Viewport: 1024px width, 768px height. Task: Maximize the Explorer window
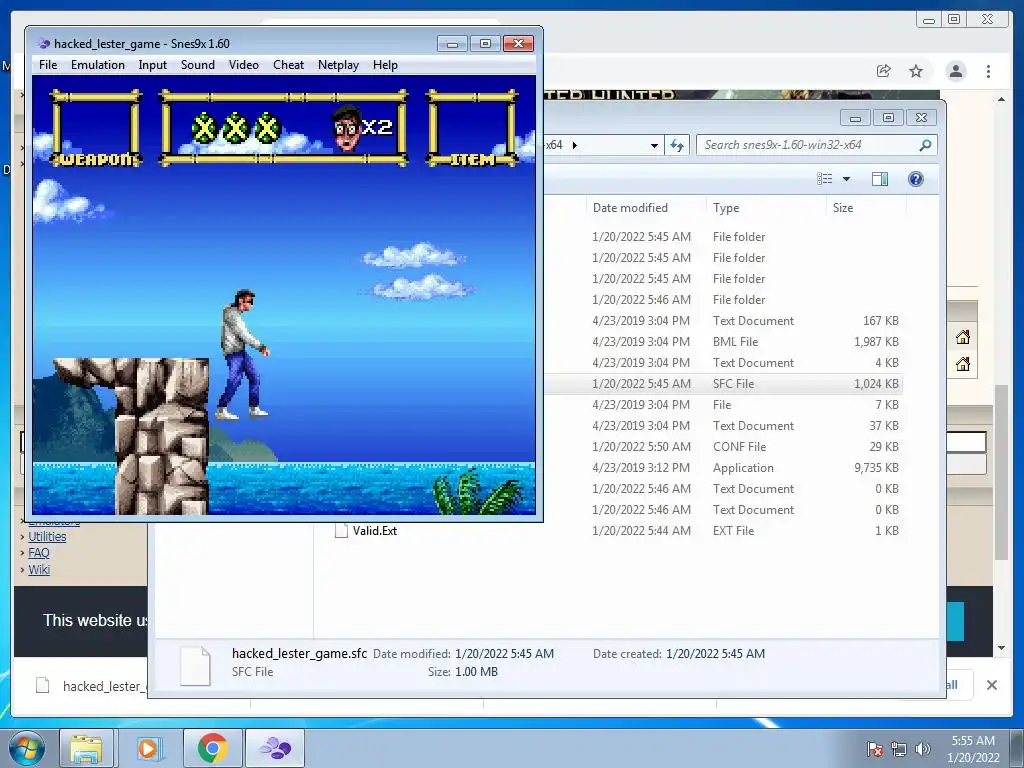point(888,118)
